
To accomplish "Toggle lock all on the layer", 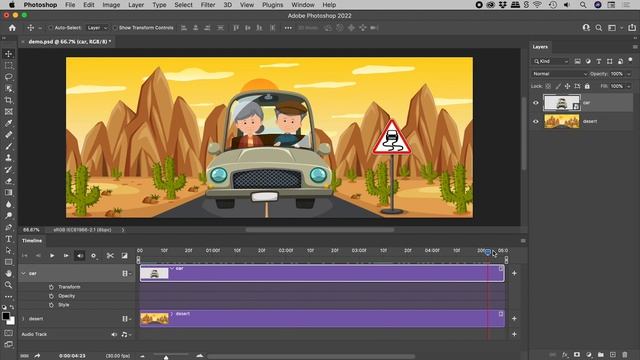I will (x=587, y=86).
